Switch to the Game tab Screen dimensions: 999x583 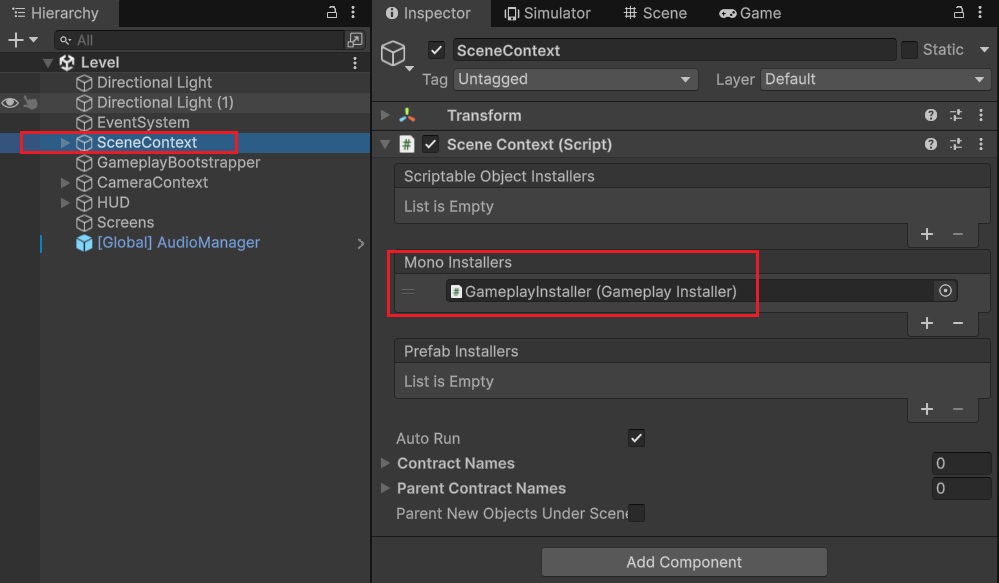(x=750, y=13)
